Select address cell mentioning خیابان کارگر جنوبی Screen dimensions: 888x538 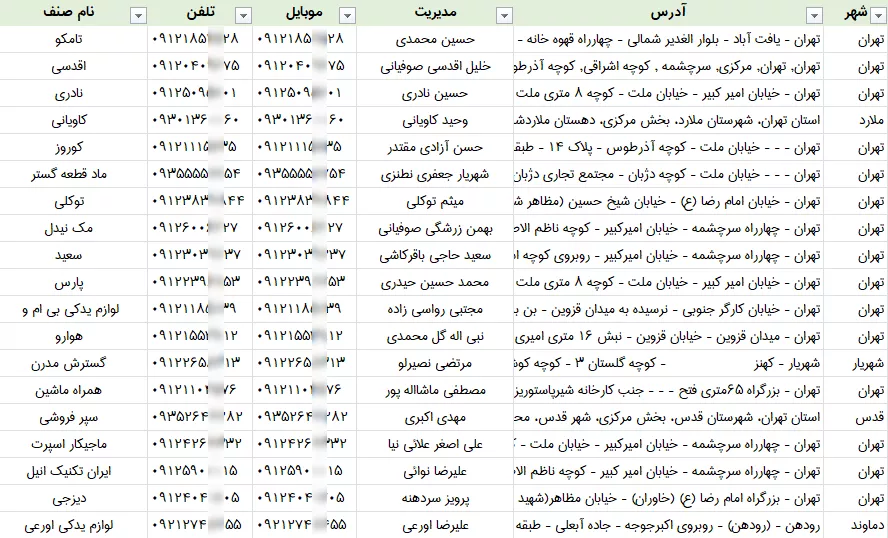[668, 309]
